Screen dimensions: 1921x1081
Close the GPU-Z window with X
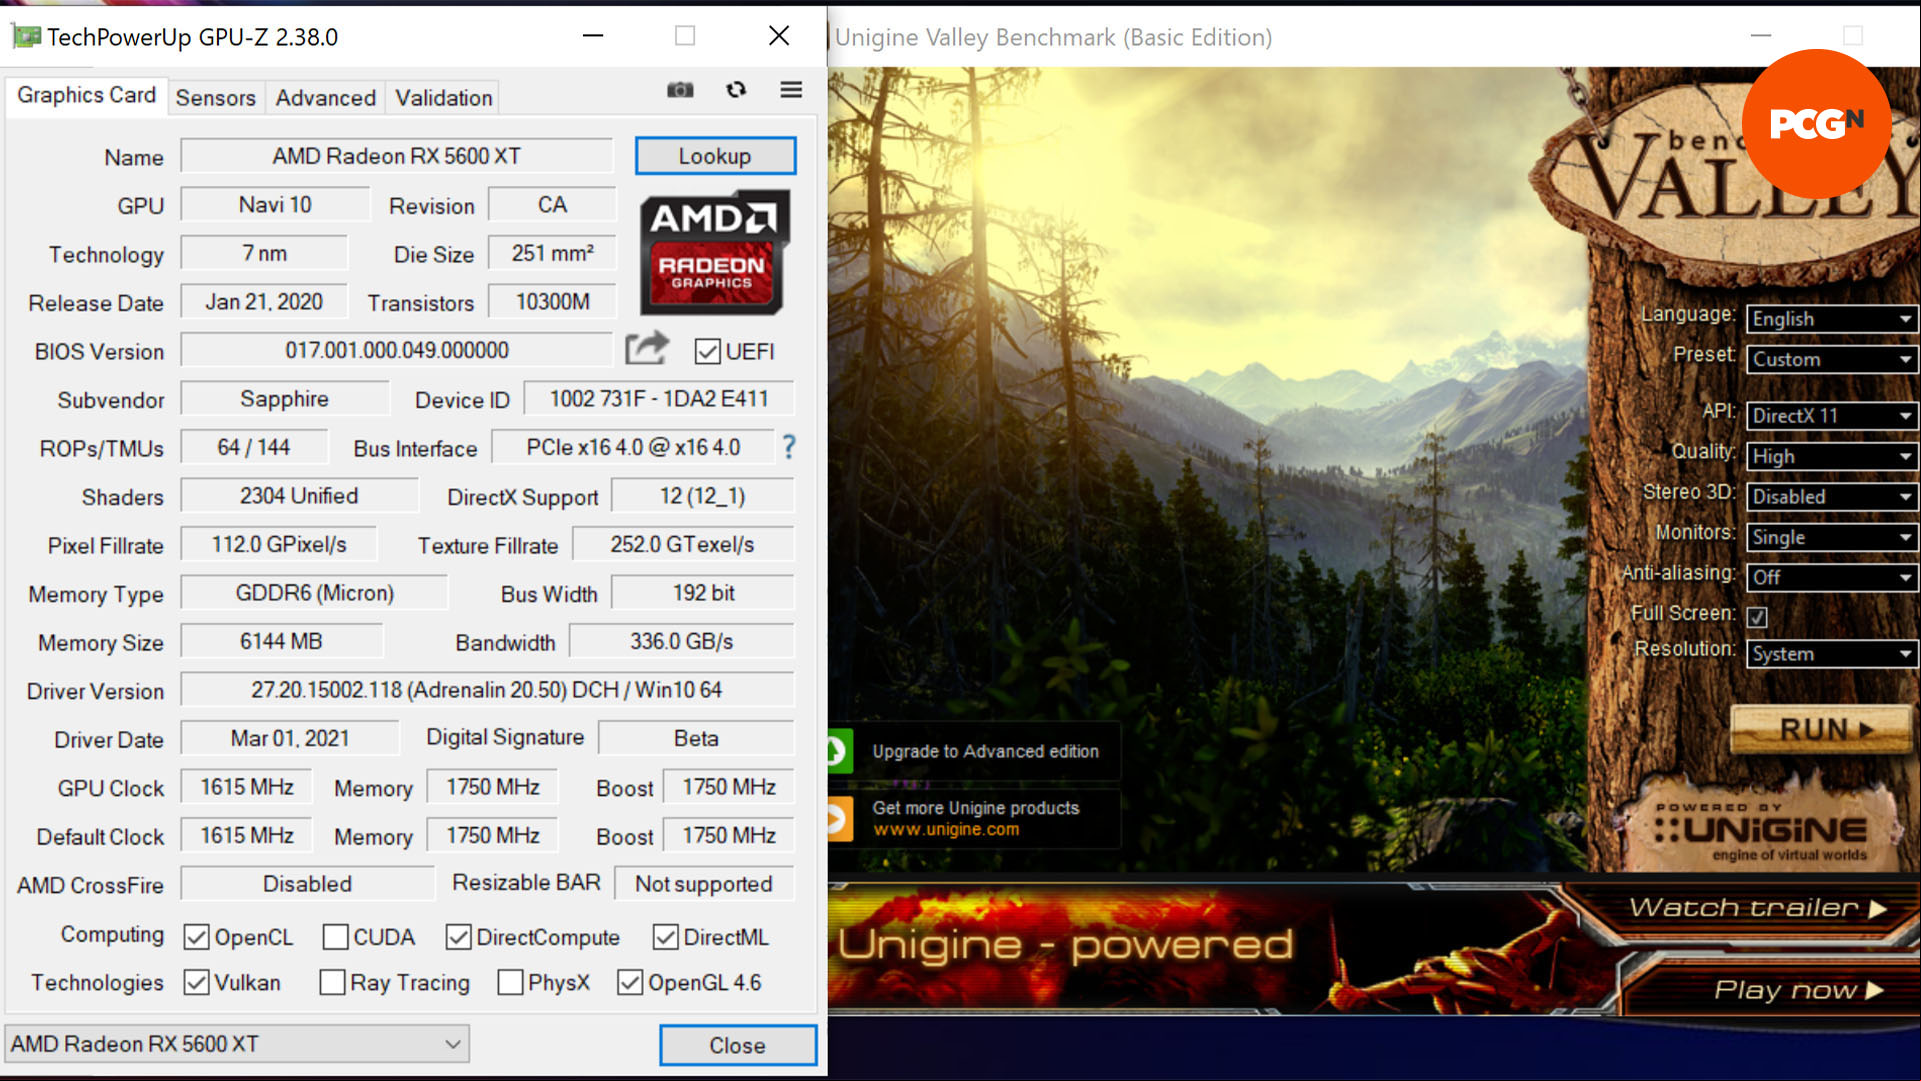(779, 36)
